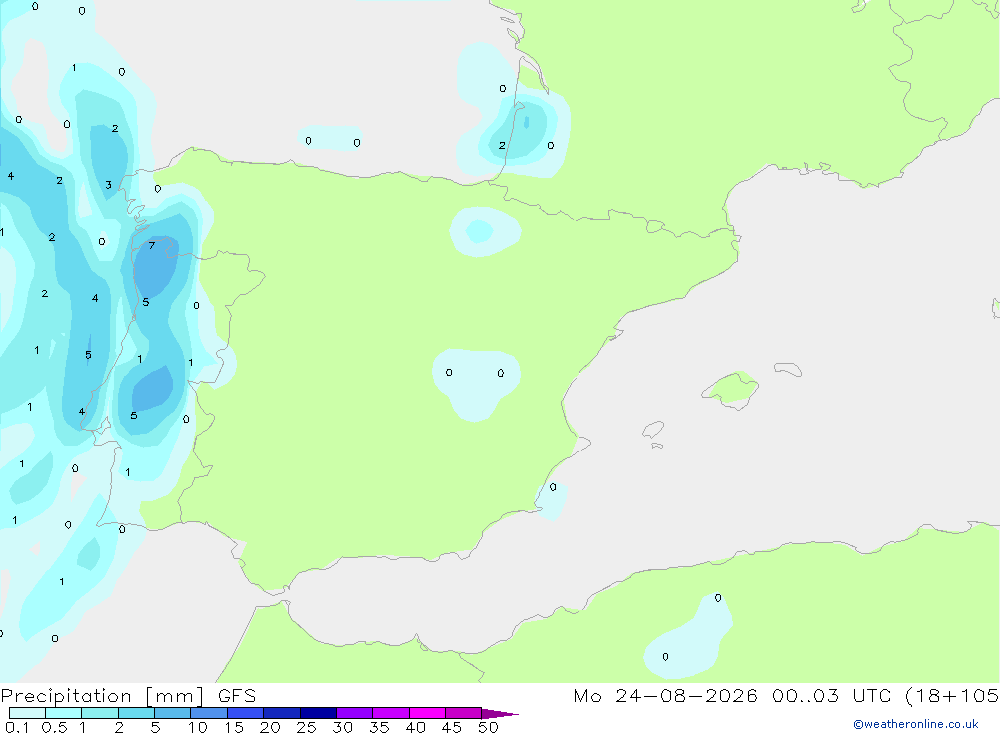Select the 45–50 mm legend color box
1000x733 pixels.
(464, 713)
